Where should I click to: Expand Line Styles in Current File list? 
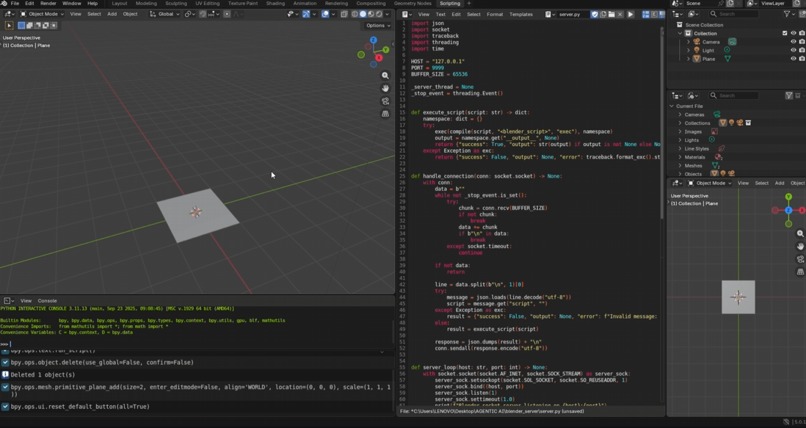click(x=680, y=148)
